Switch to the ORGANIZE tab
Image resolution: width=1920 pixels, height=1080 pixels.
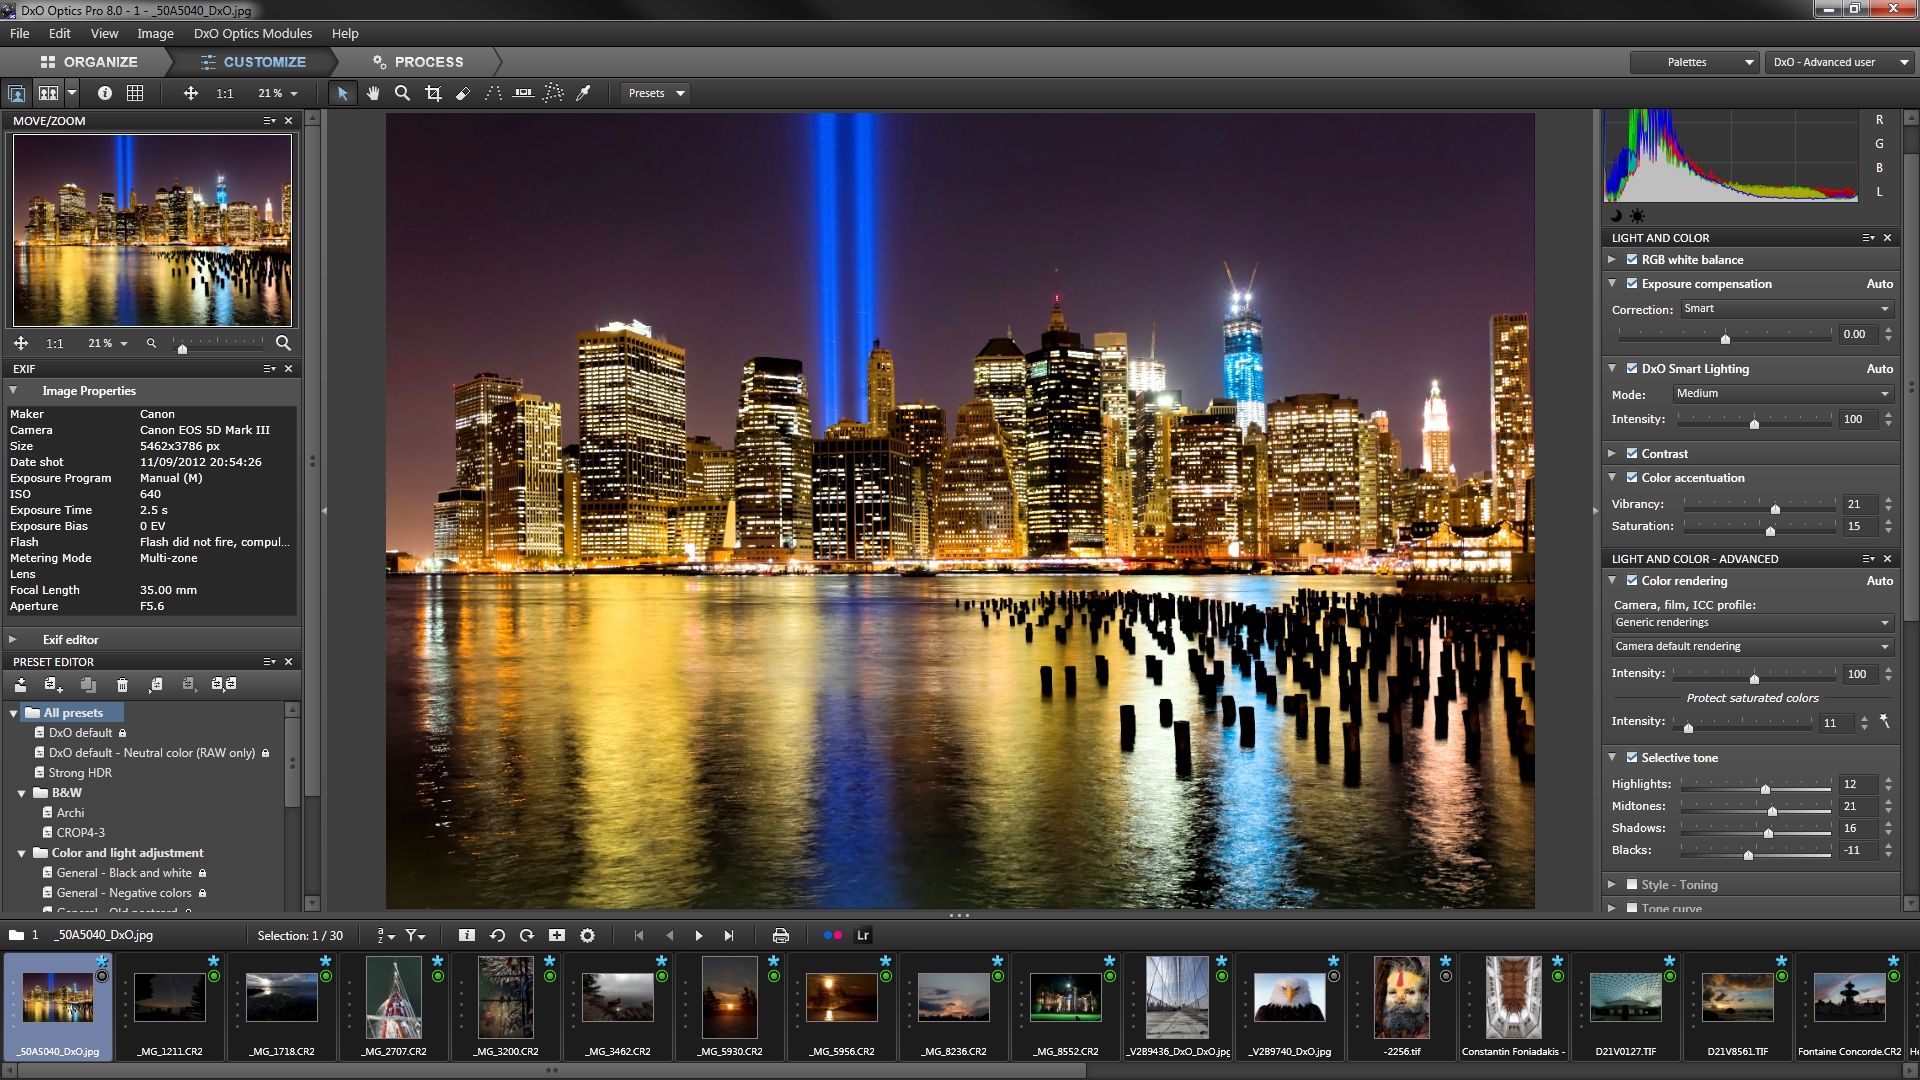(88, 62)
